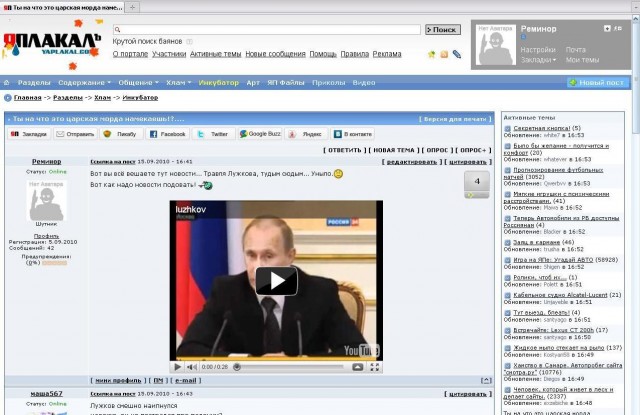This screenshot has width=640, height=415.
Task: Open the Приколы menu item
Action: coord(329,82)
